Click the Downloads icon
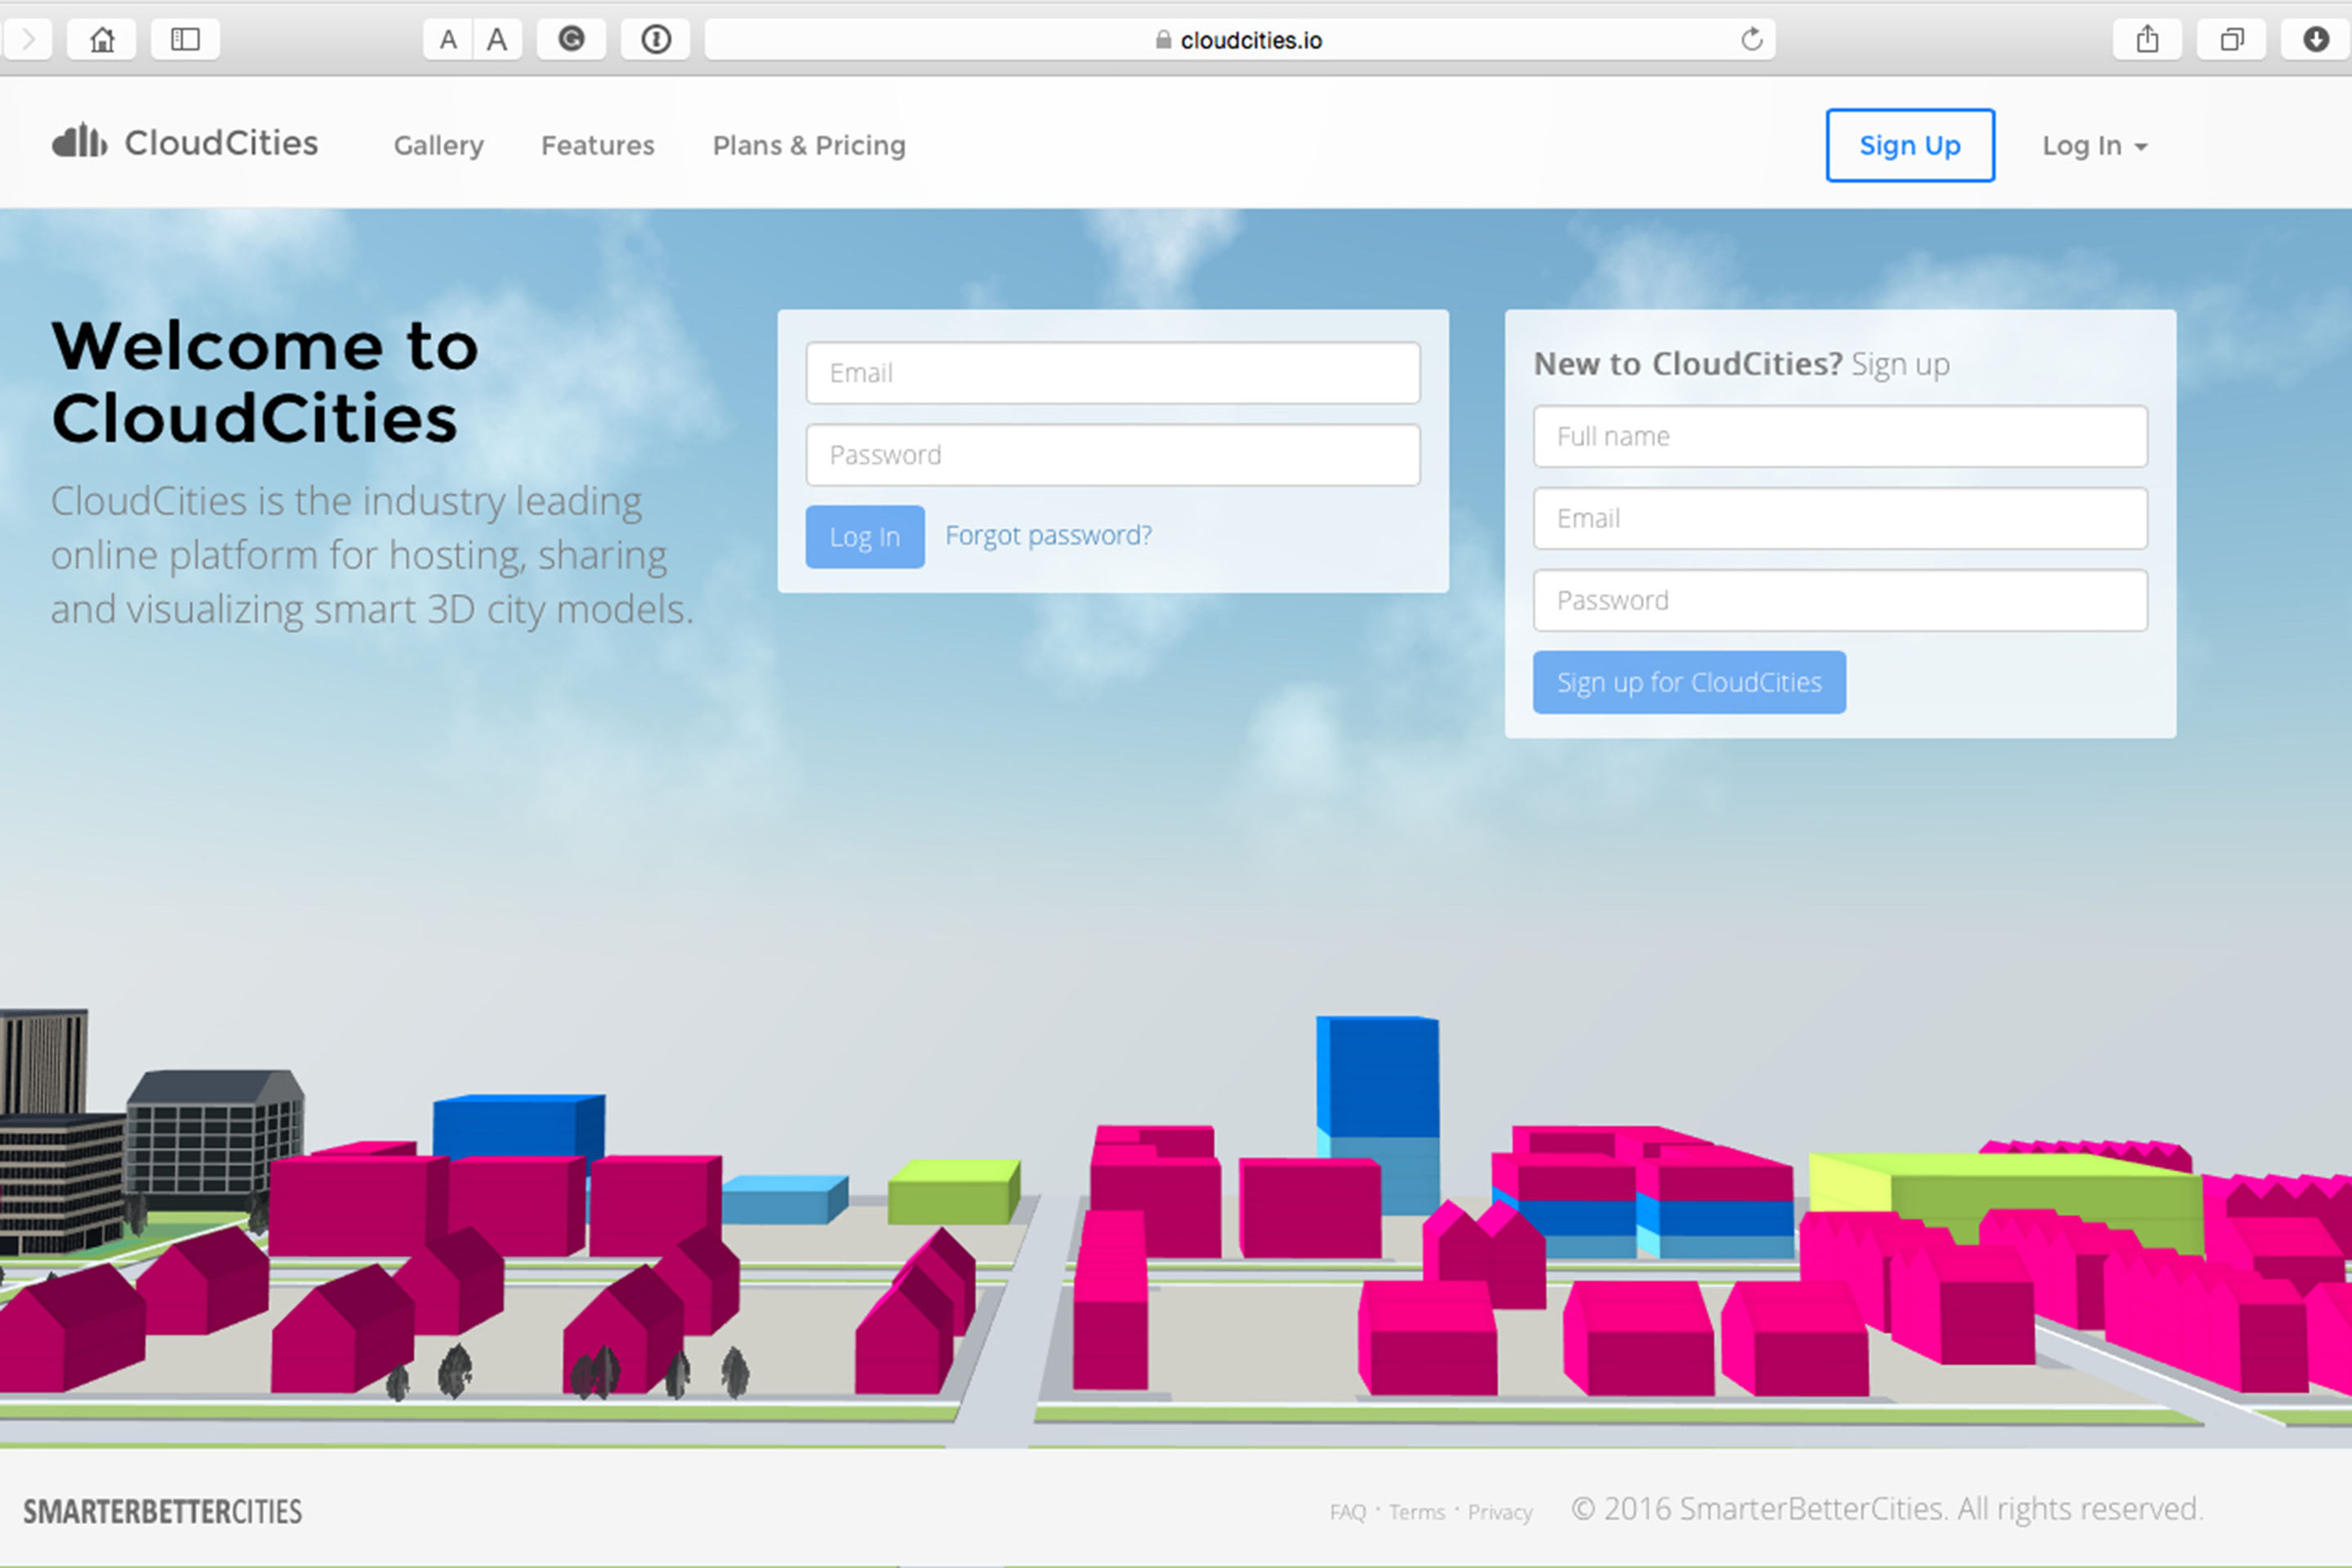 pos(2315,39)
